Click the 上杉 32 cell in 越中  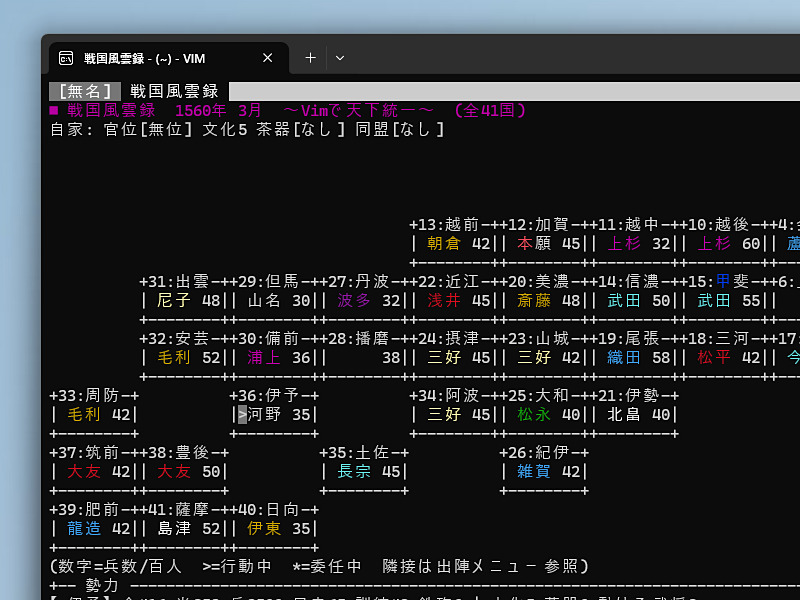tap(639, 244)
